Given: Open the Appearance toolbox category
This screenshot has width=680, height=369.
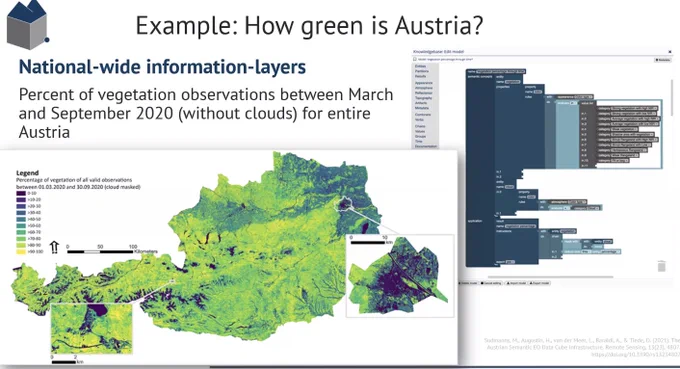Looking at the screenshot, I should coord(424,83).
